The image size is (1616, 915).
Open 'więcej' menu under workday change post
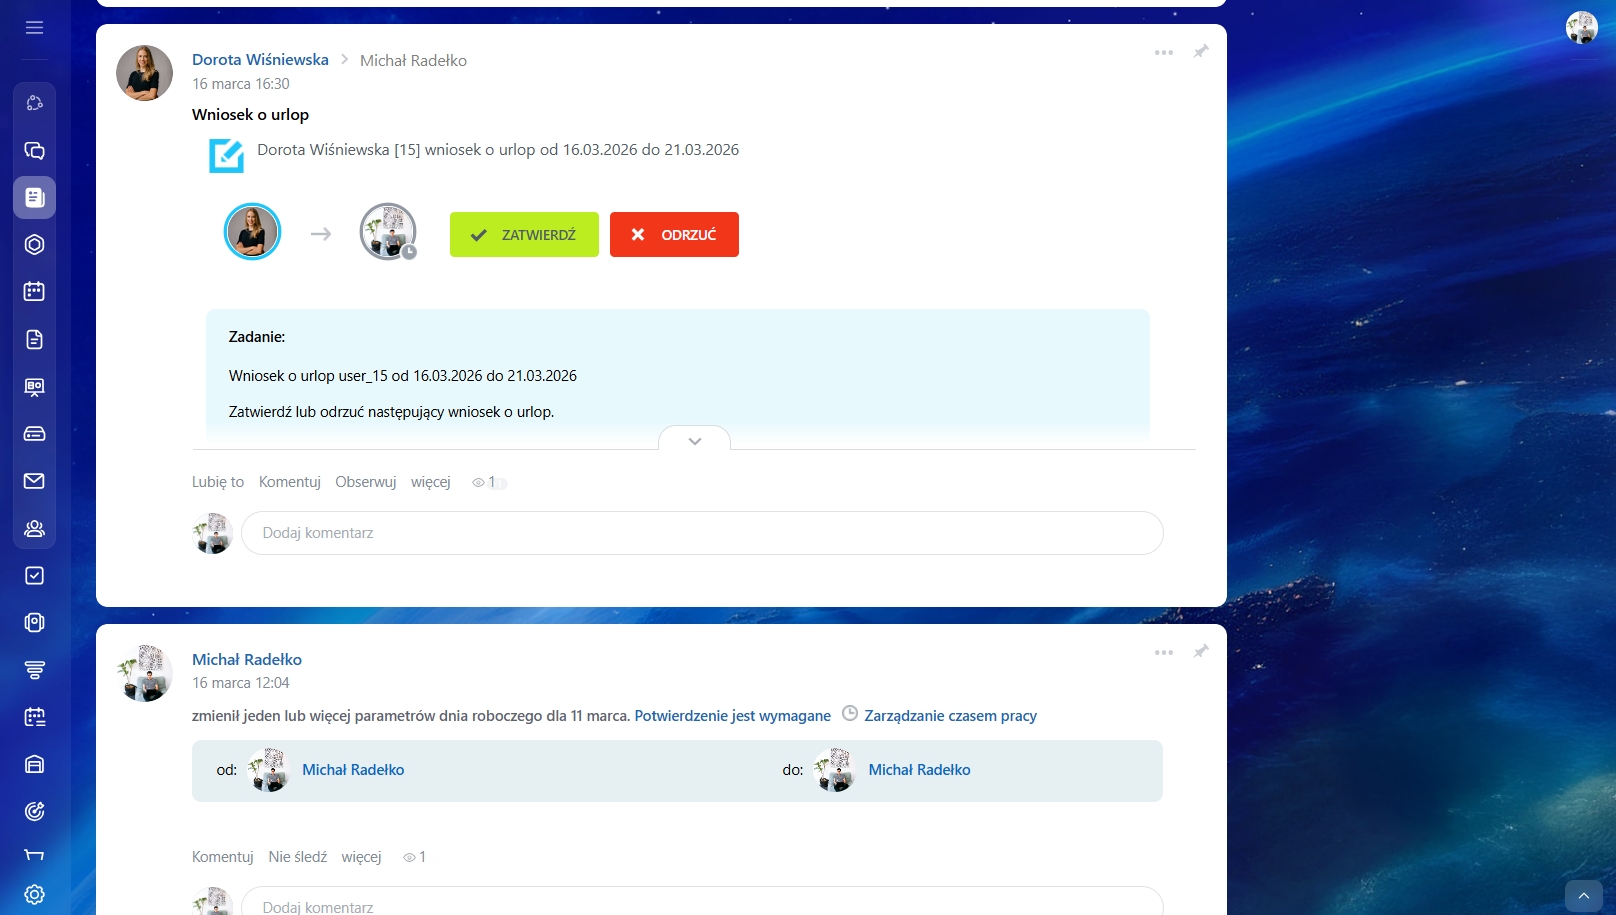pos(361,857)
